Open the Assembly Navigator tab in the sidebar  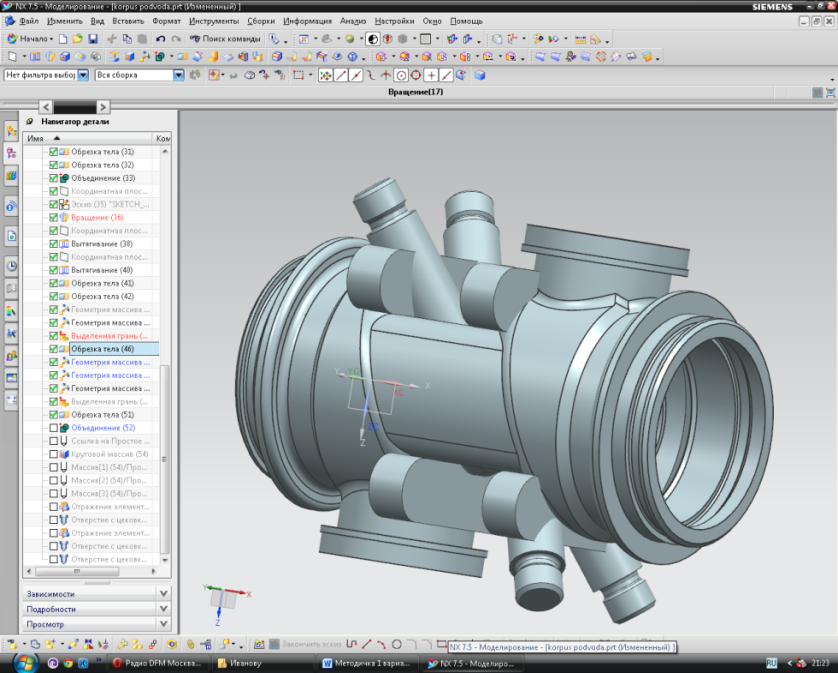[11, 131]
